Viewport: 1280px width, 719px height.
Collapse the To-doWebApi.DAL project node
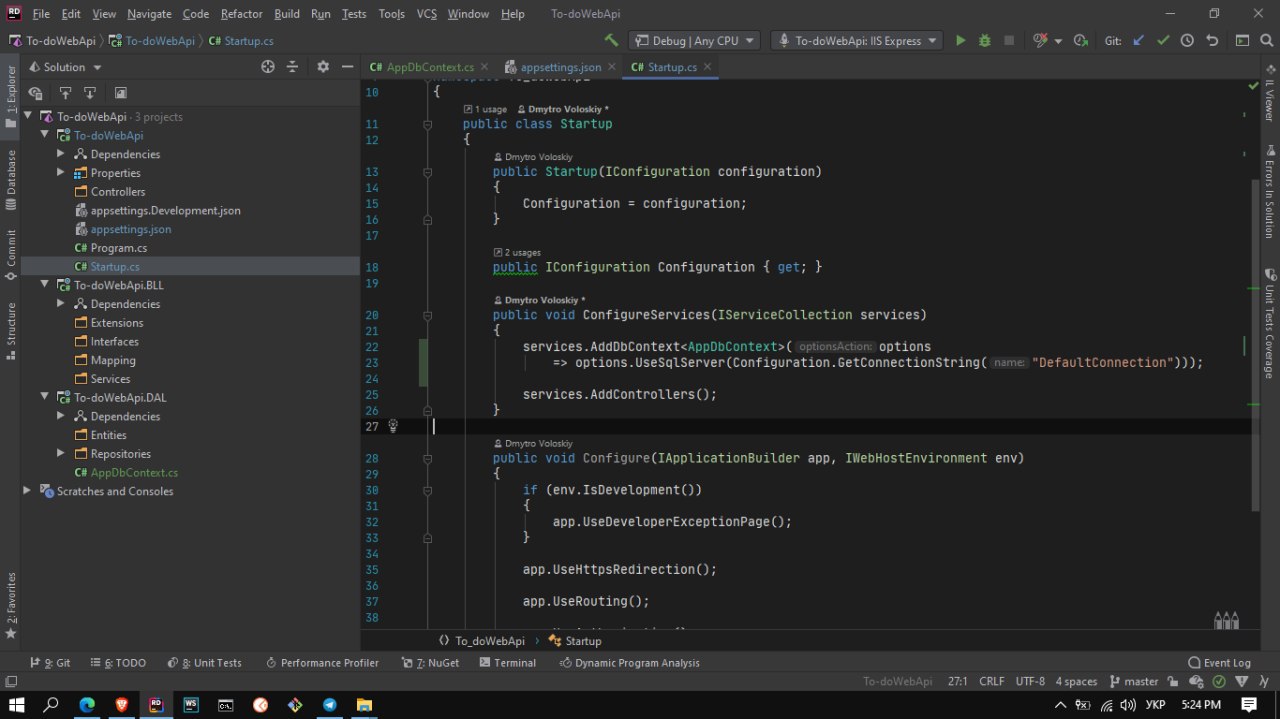click(45, 397)
